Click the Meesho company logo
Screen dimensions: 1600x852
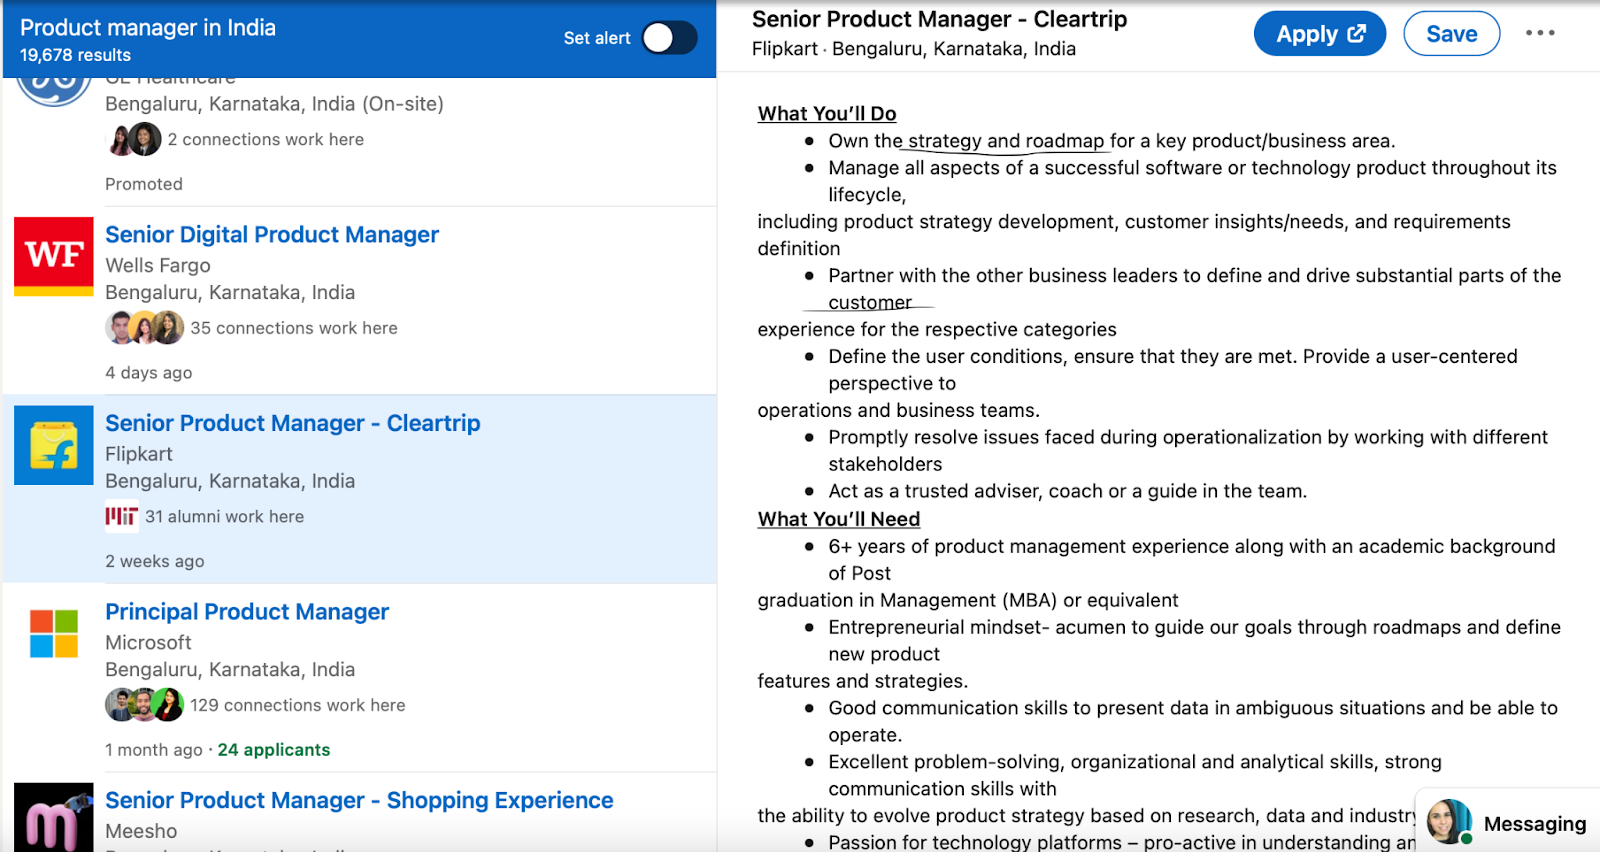click(x=54, y=818)
